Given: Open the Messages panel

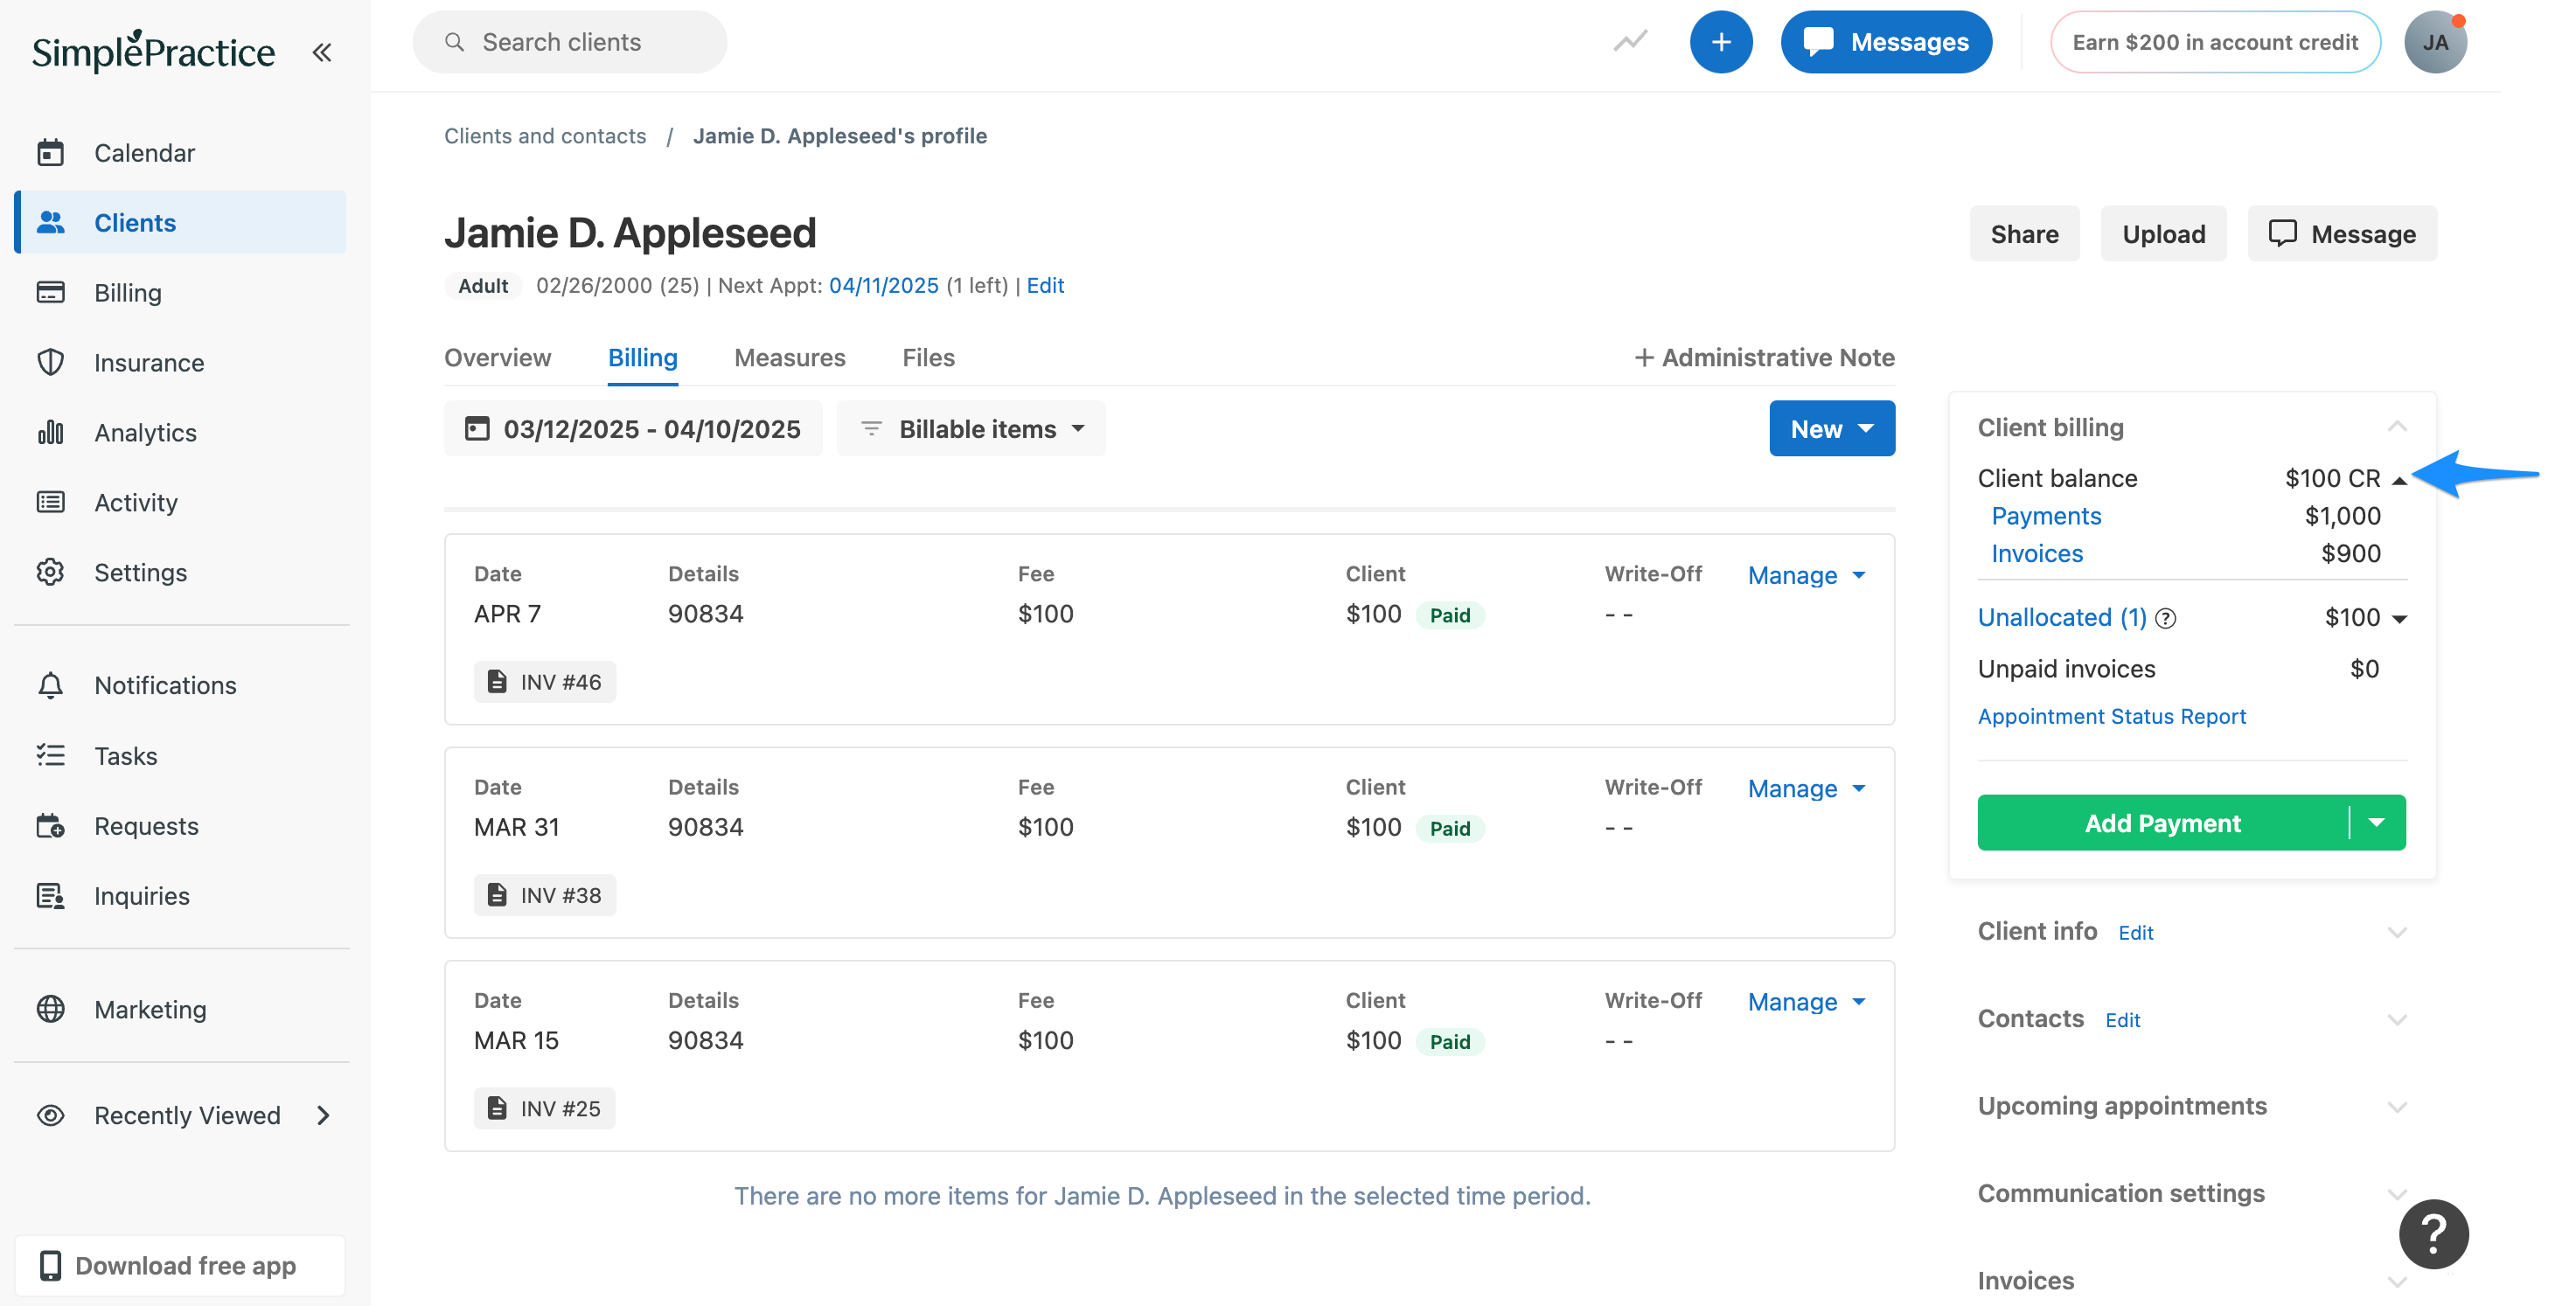Looking at the screenshot, I should pyautogui.click(x=1886, y=42).
